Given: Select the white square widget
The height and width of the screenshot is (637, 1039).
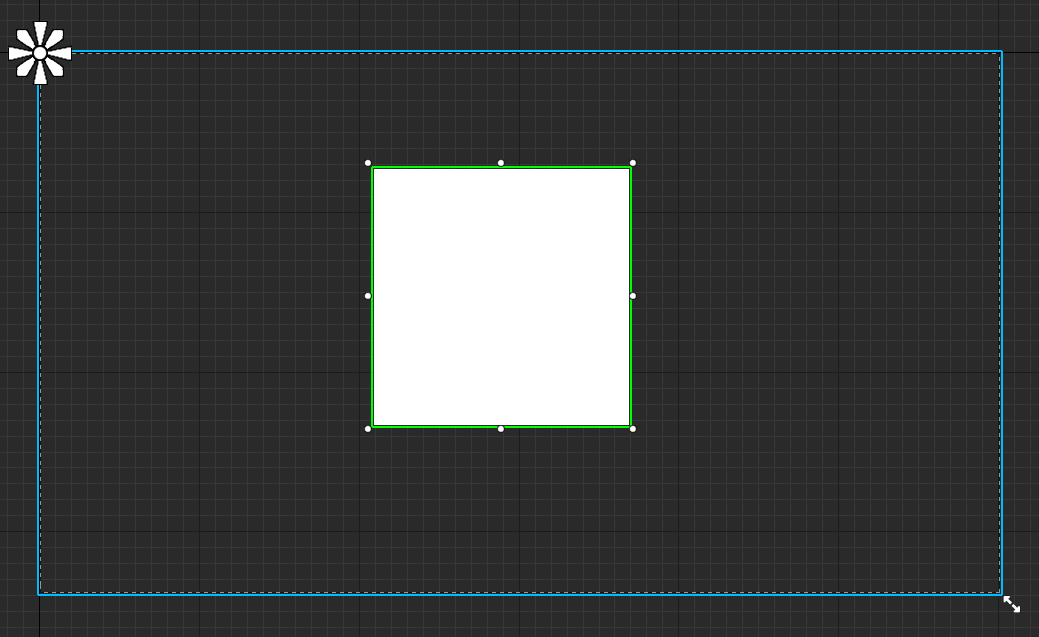Looking at the screenshot, I should point(501,296).
